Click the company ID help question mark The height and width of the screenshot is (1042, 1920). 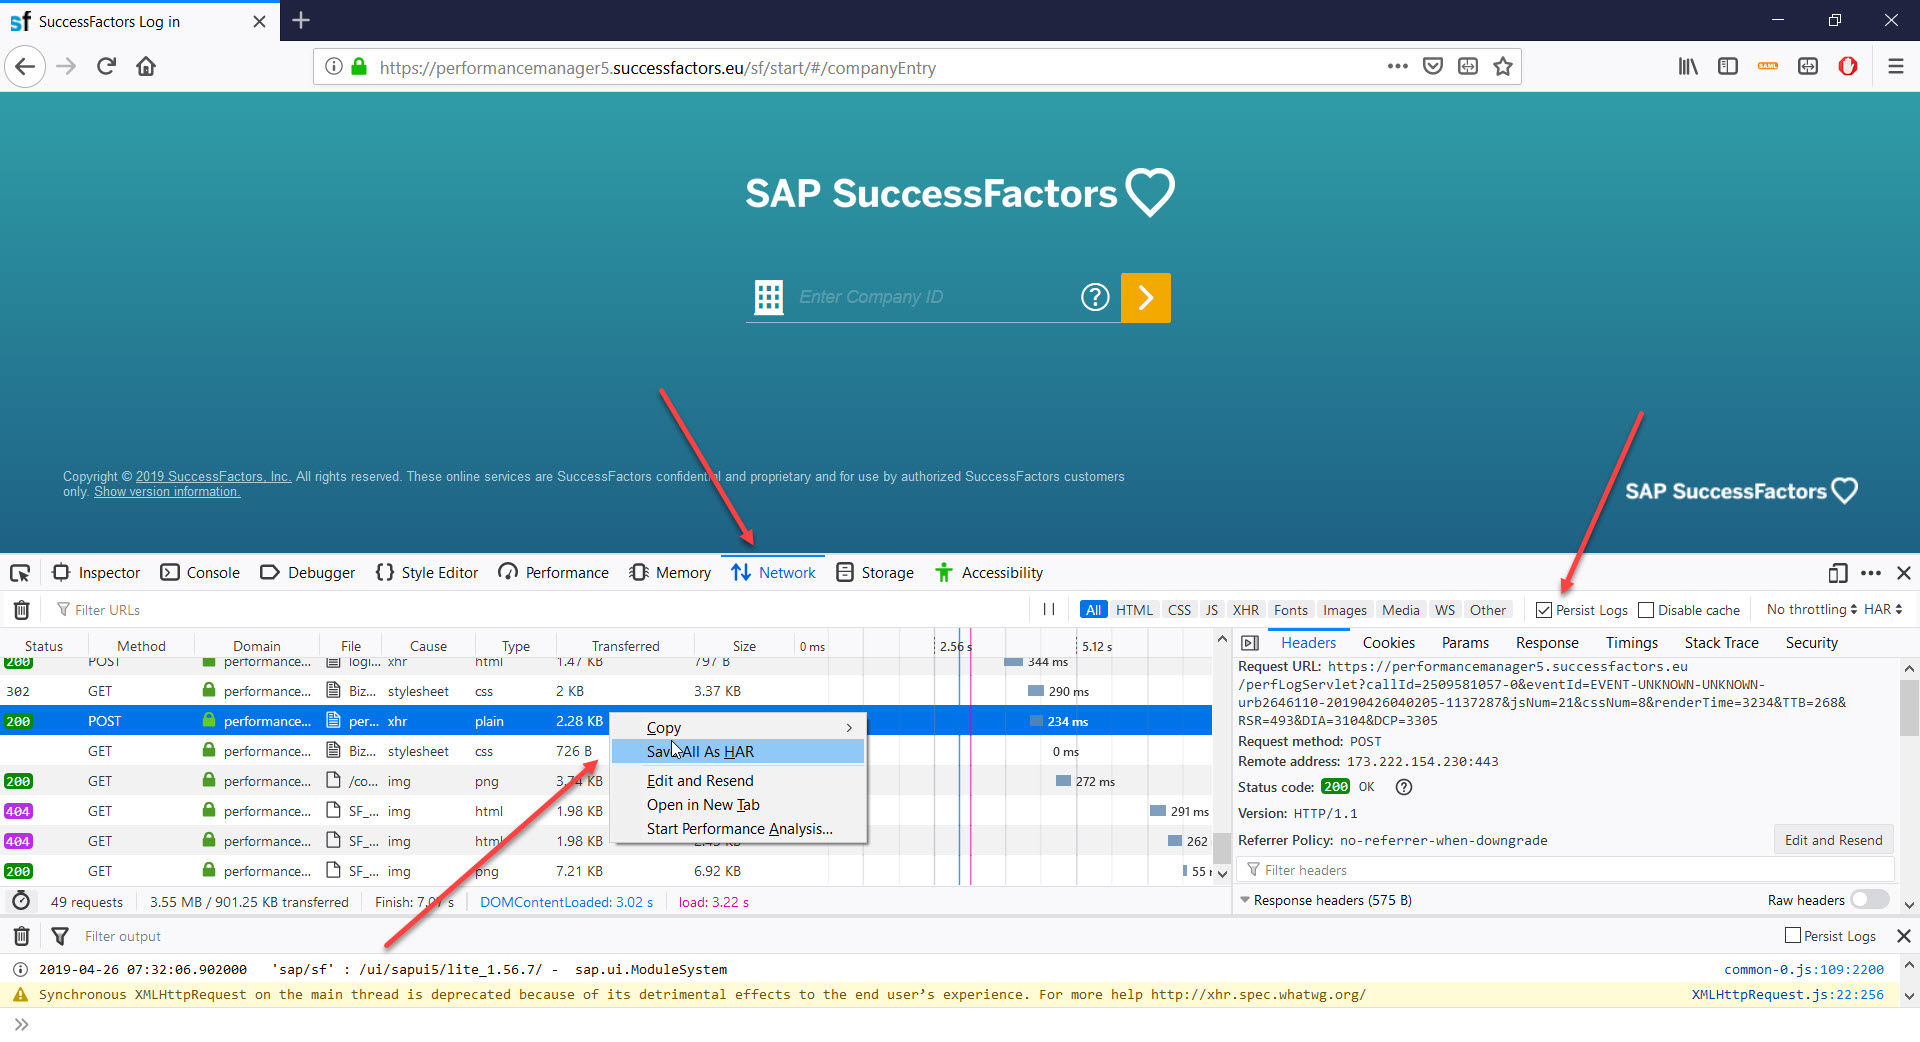click(x=1095, y=297)
